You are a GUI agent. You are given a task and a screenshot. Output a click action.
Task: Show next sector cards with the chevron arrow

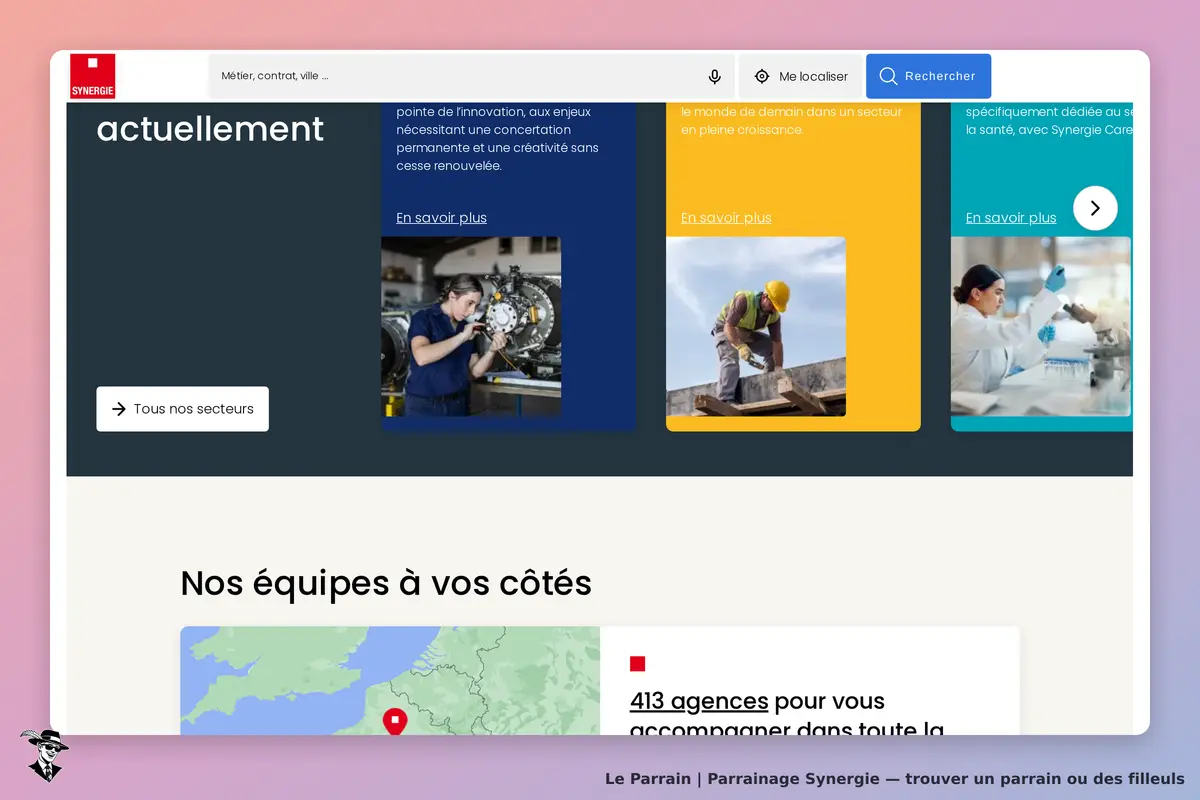[x=1095, y=208]
